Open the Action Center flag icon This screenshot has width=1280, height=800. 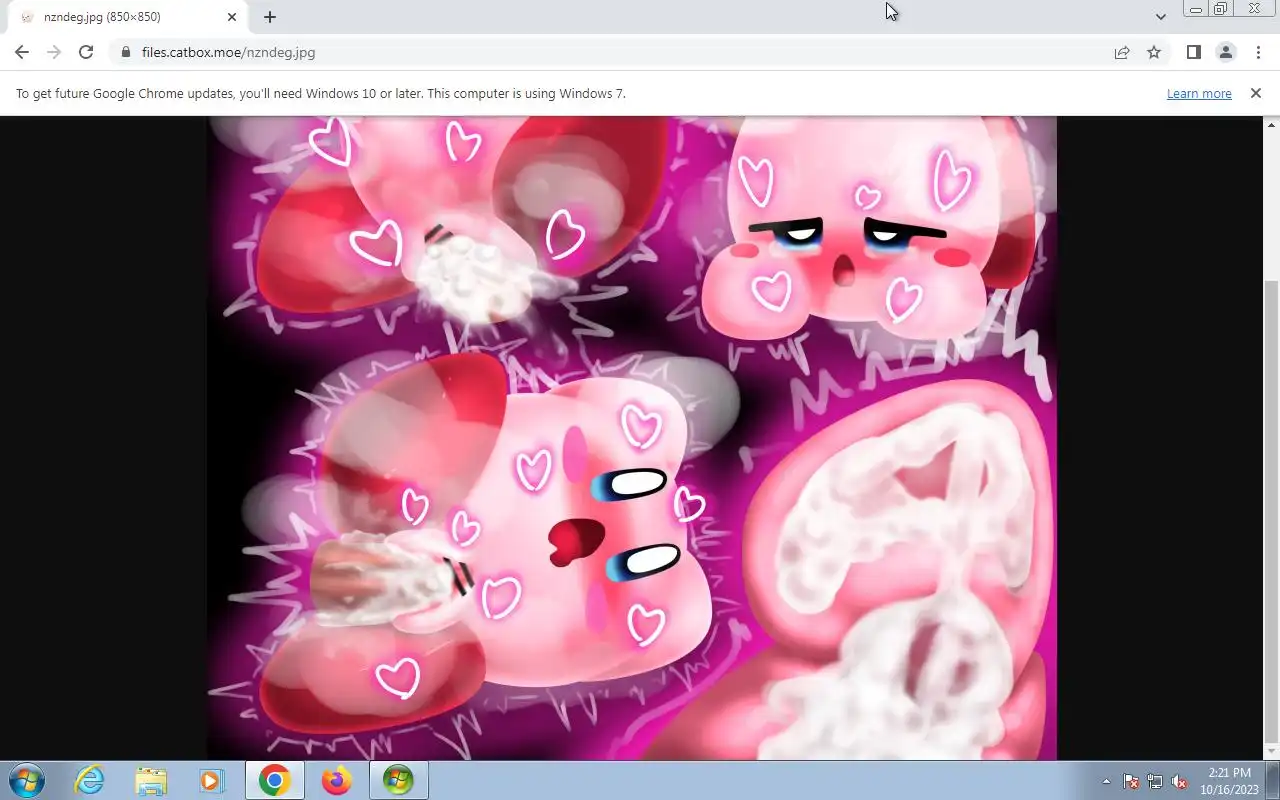coord(1131,781)
